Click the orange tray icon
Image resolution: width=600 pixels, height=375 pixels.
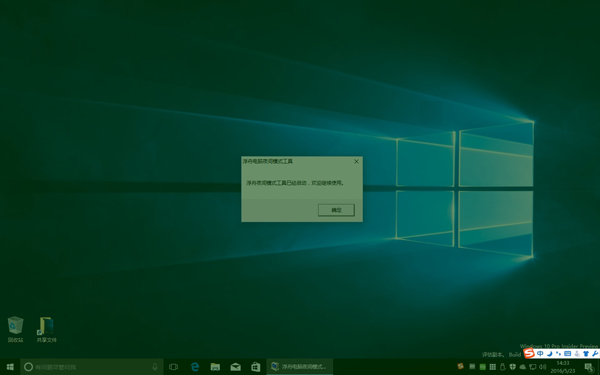click(460, 366)
